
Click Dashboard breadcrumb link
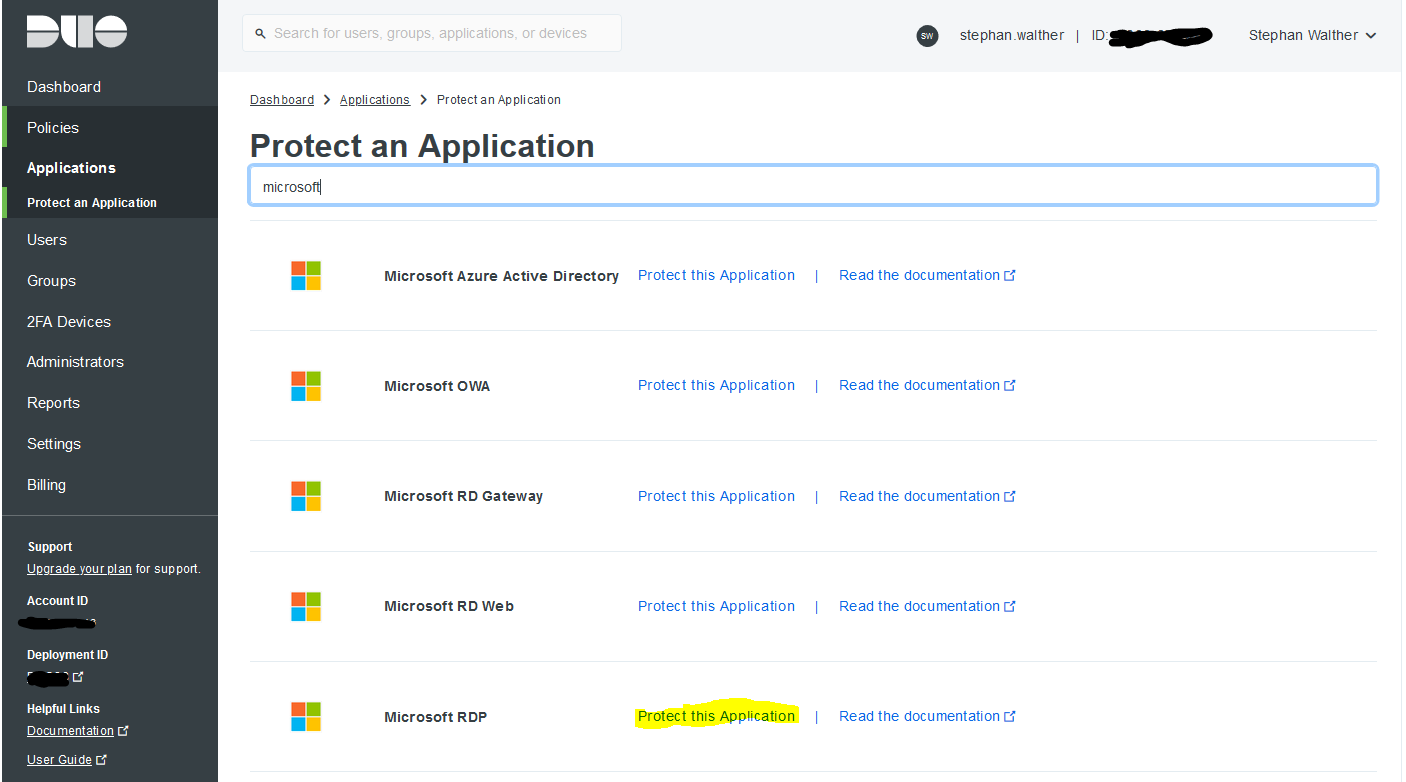click(282, 100)
